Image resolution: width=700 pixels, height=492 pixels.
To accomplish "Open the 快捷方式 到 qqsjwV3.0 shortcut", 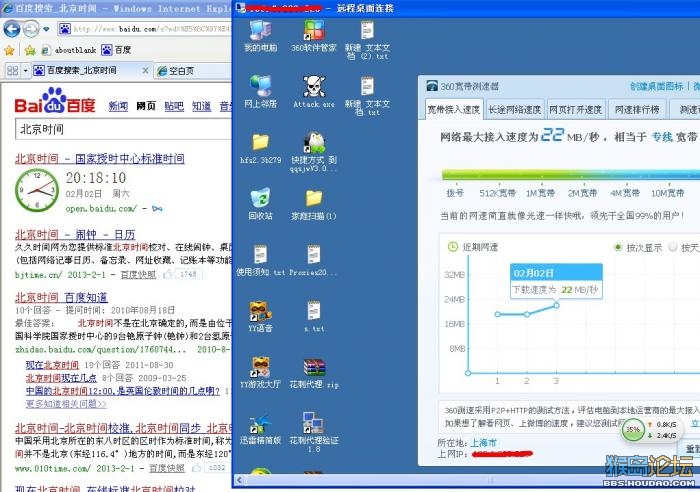I will (314, 153).
